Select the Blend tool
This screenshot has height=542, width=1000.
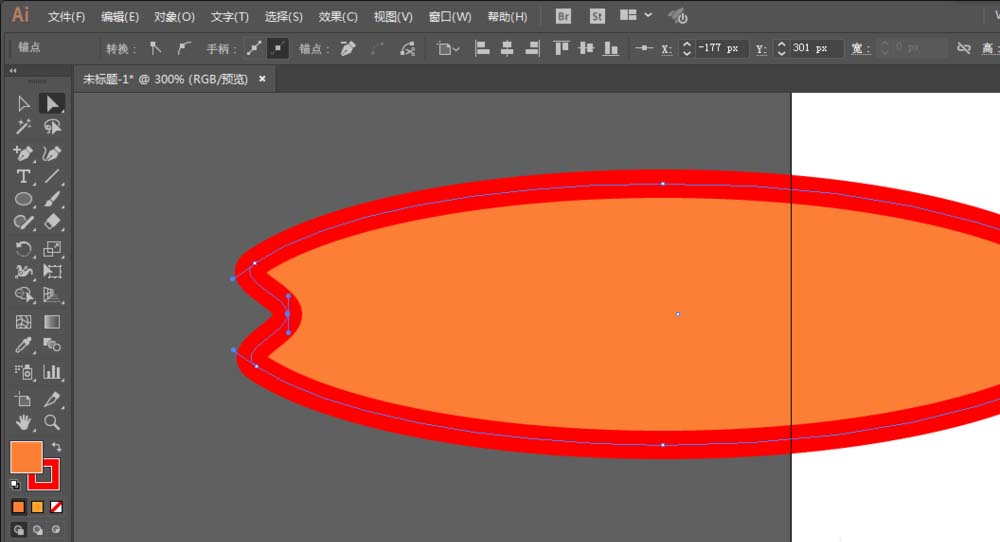tap(52, 345)
